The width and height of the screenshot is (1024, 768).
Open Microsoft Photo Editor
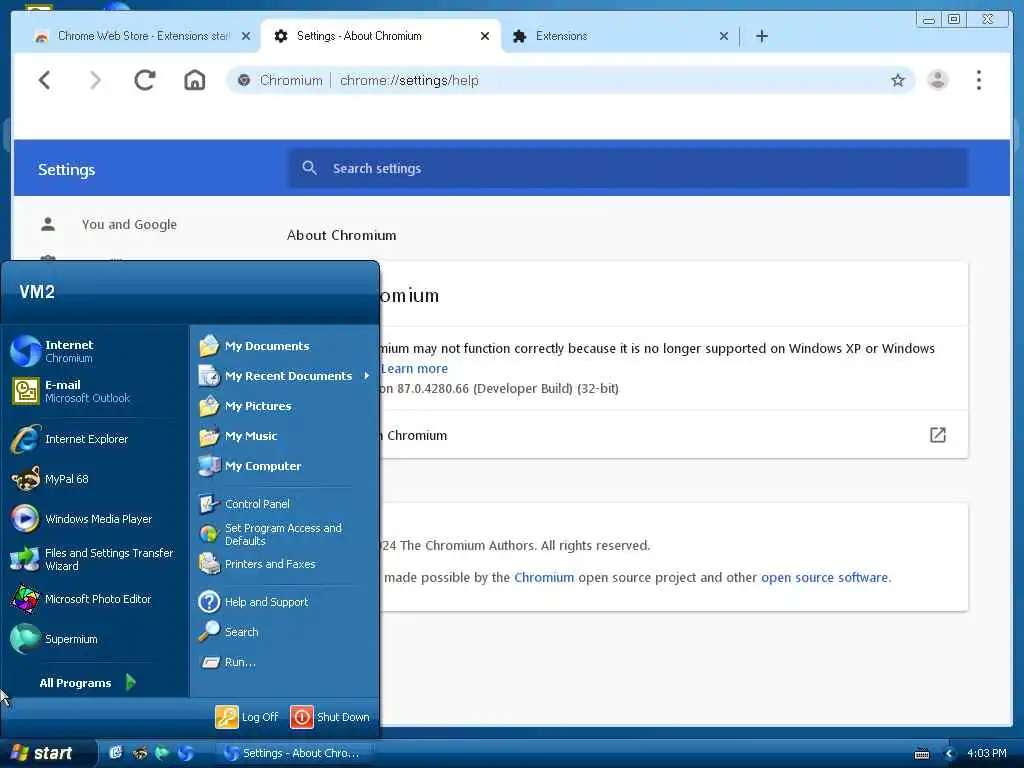[95, 599]
